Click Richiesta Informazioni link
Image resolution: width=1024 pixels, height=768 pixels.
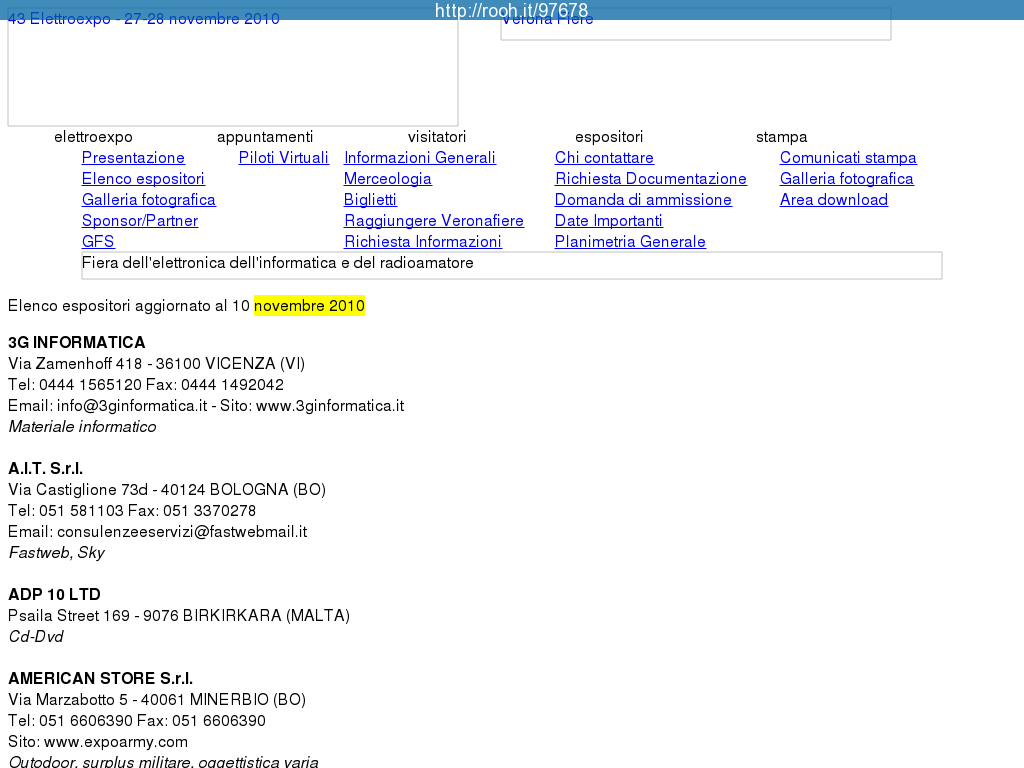pyautogui.click(x=423, y=242)
